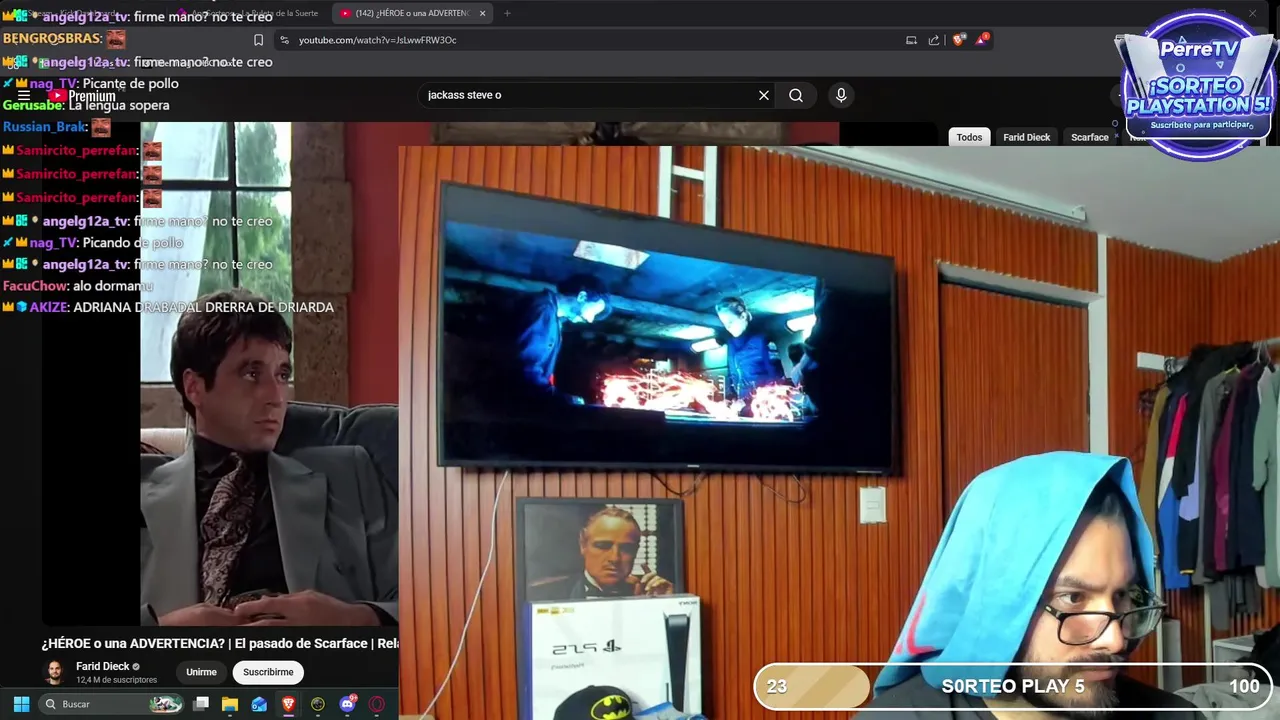Click the SORTEO PLAY 5 progress bar
The width and height of the screenshot is (1280, 720).
1013,686
